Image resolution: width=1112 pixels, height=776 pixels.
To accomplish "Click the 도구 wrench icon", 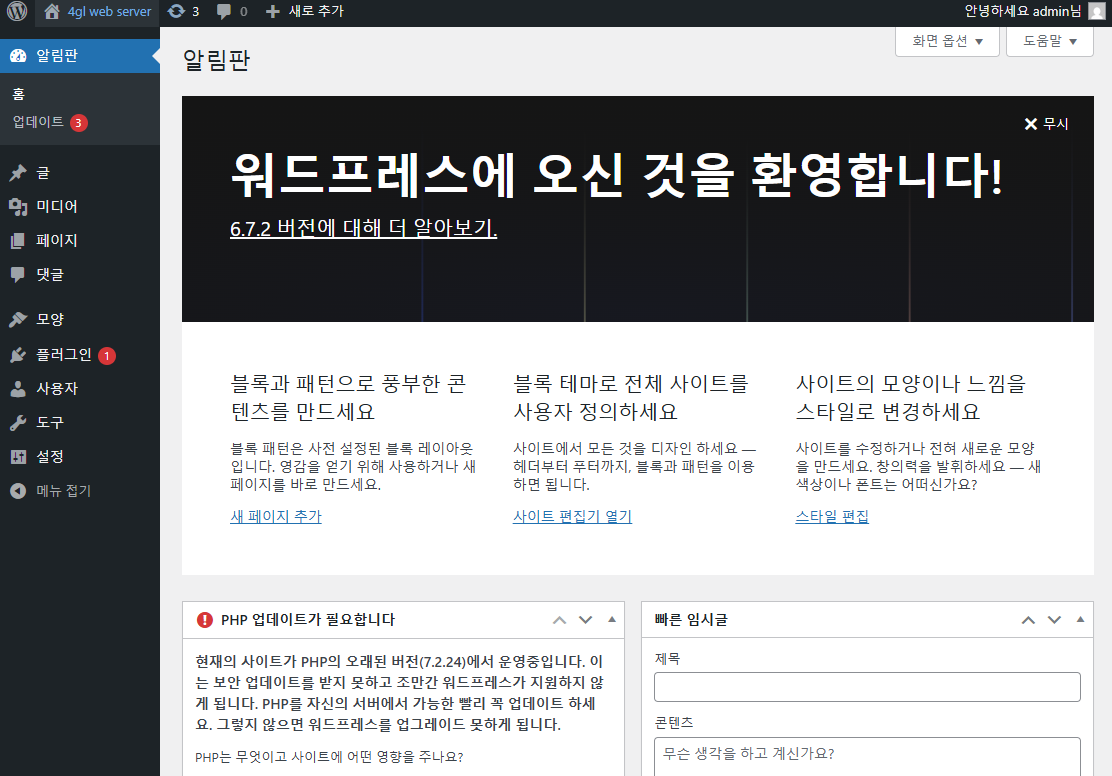I will (18, 423).
